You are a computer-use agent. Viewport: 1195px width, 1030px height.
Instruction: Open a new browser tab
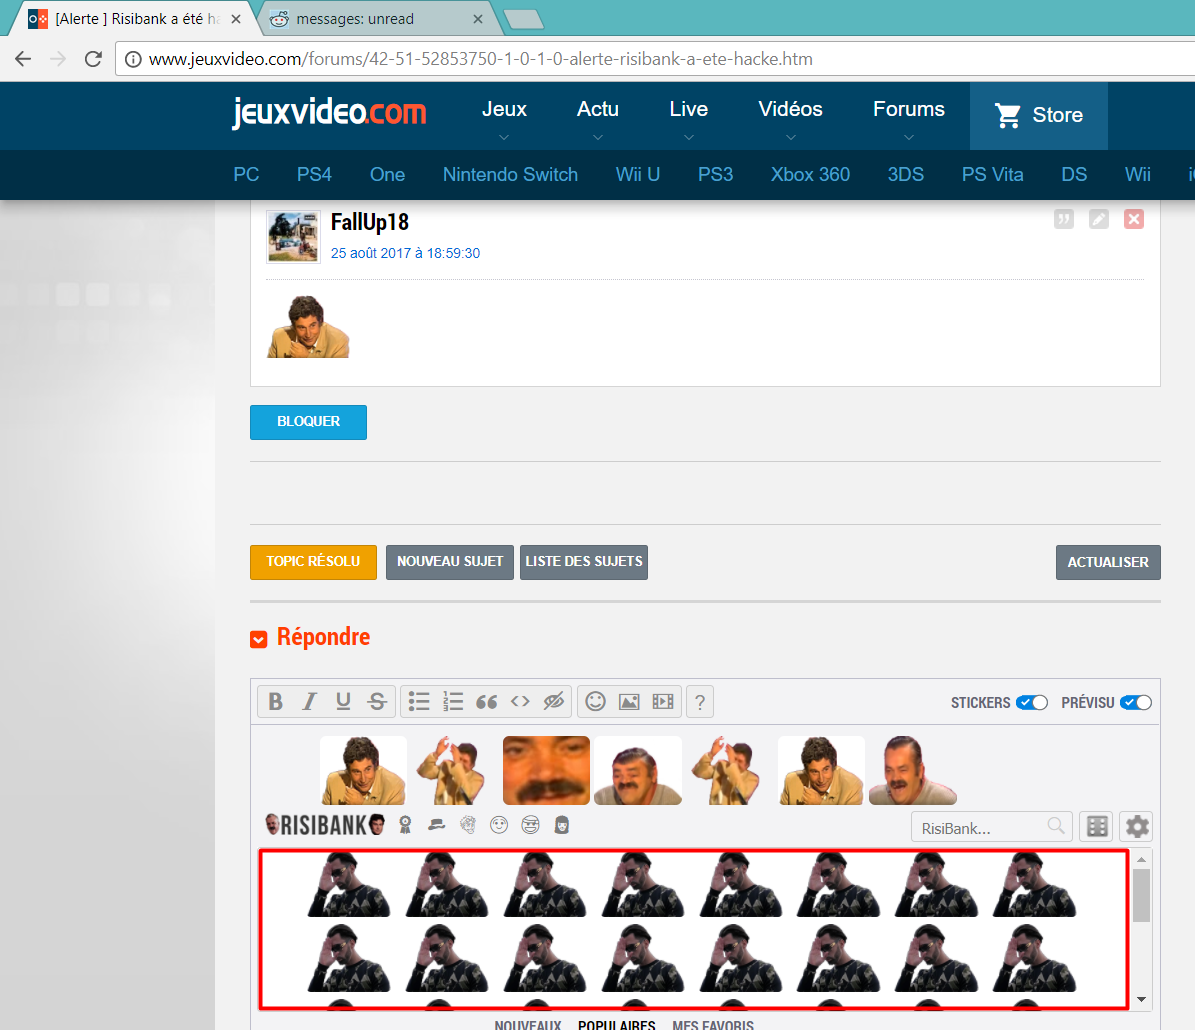524,20
